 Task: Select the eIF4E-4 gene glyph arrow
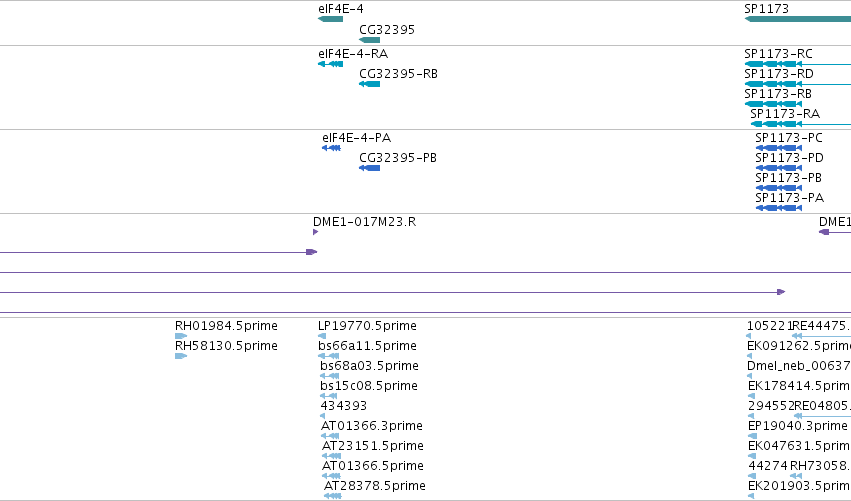331,19
